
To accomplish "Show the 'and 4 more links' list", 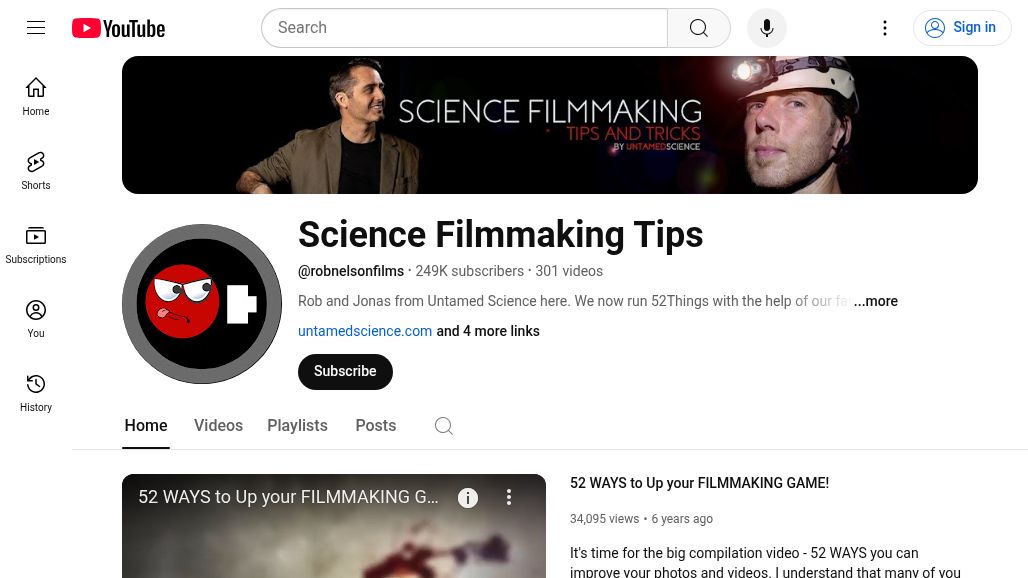I will click(488, 331).
